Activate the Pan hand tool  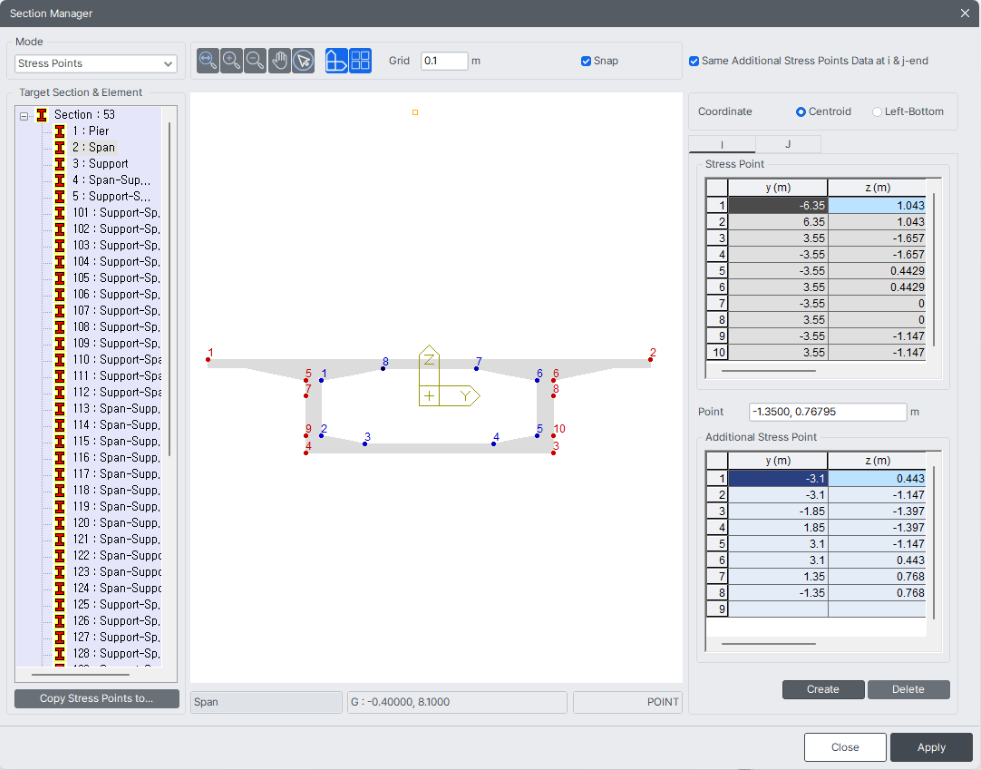pyautogui.click(x=280, y=61)
